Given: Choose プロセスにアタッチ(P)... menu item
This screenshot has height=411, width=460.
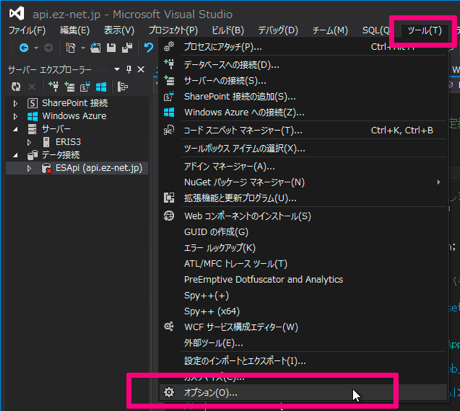Looking at the screenshot, I should point(303,47).
